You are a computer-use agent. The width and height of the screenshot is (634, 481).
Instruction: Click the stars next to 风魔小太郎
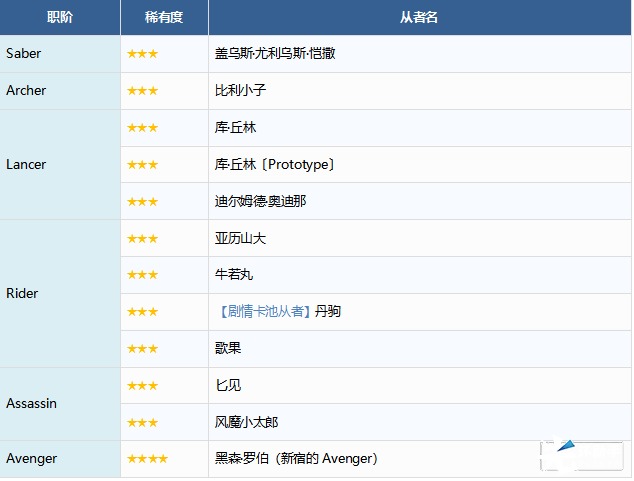[x=142, y=423]
